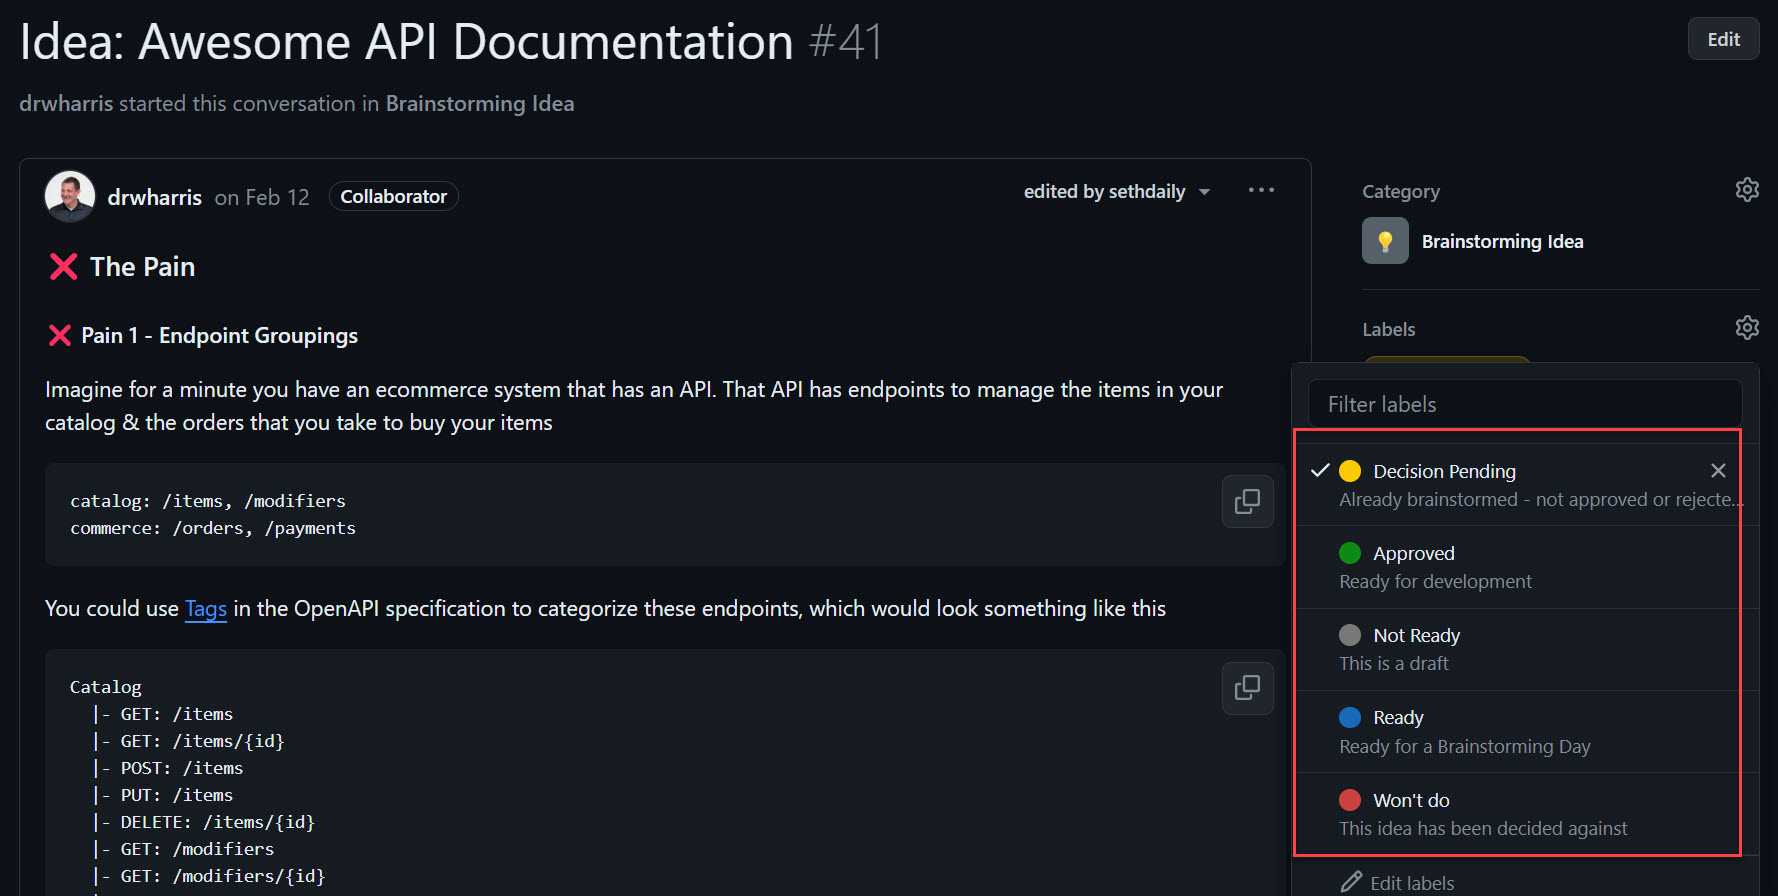This screenshot has width=1778, height=896.
Task: Select the Approved label option
Action: coord(1414,554)
